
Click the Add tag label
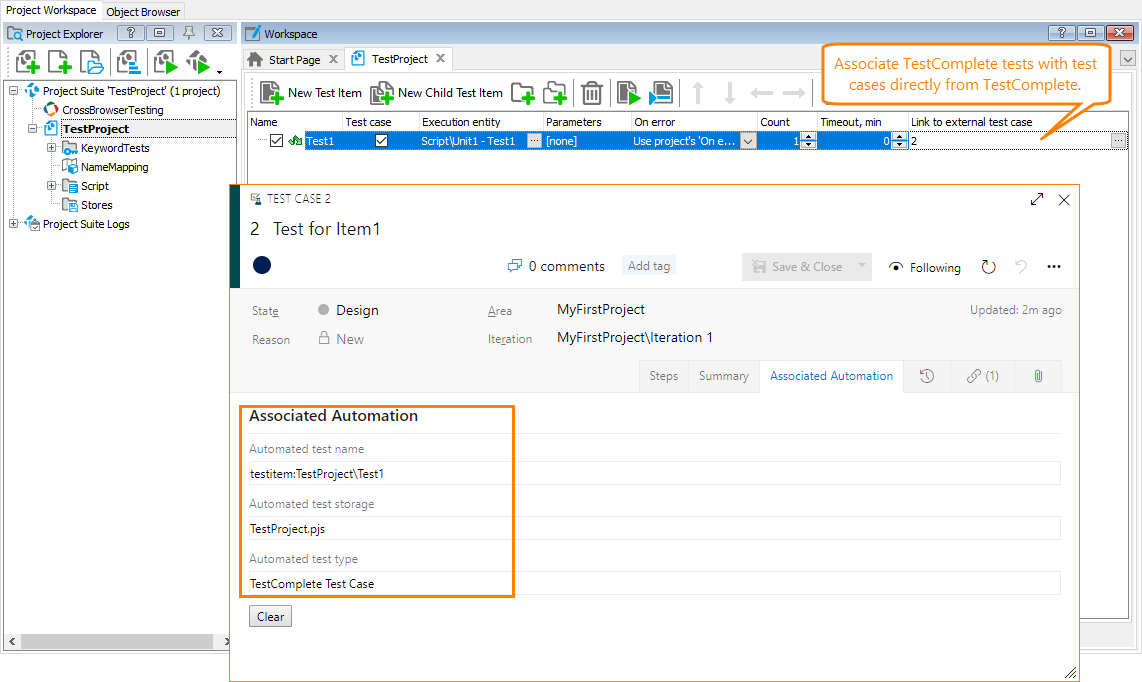point(648,266)
